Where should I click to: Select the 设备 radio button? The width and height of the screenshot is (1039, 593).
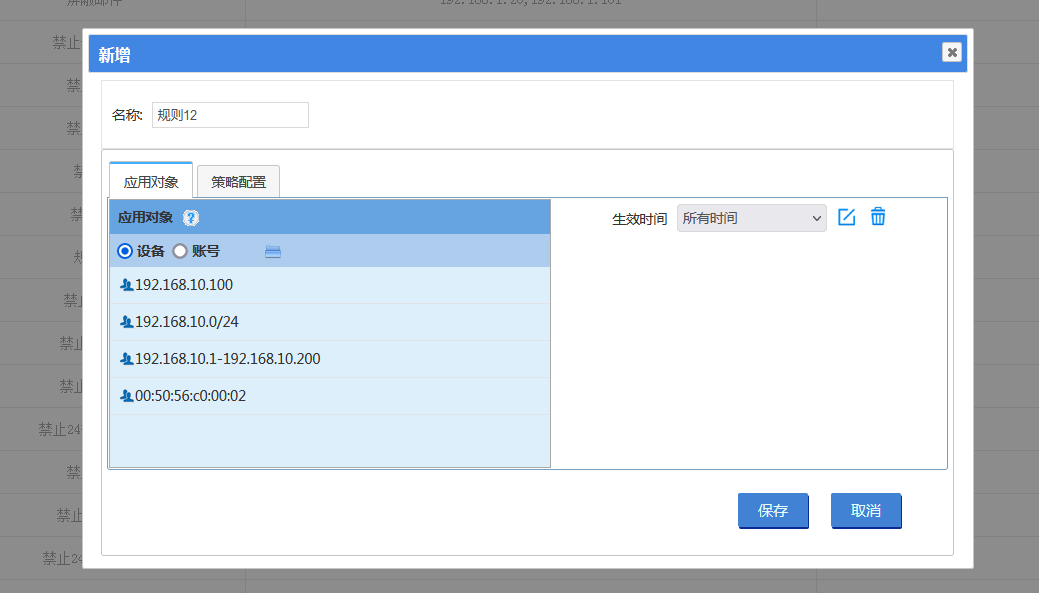tap(125, 251)
